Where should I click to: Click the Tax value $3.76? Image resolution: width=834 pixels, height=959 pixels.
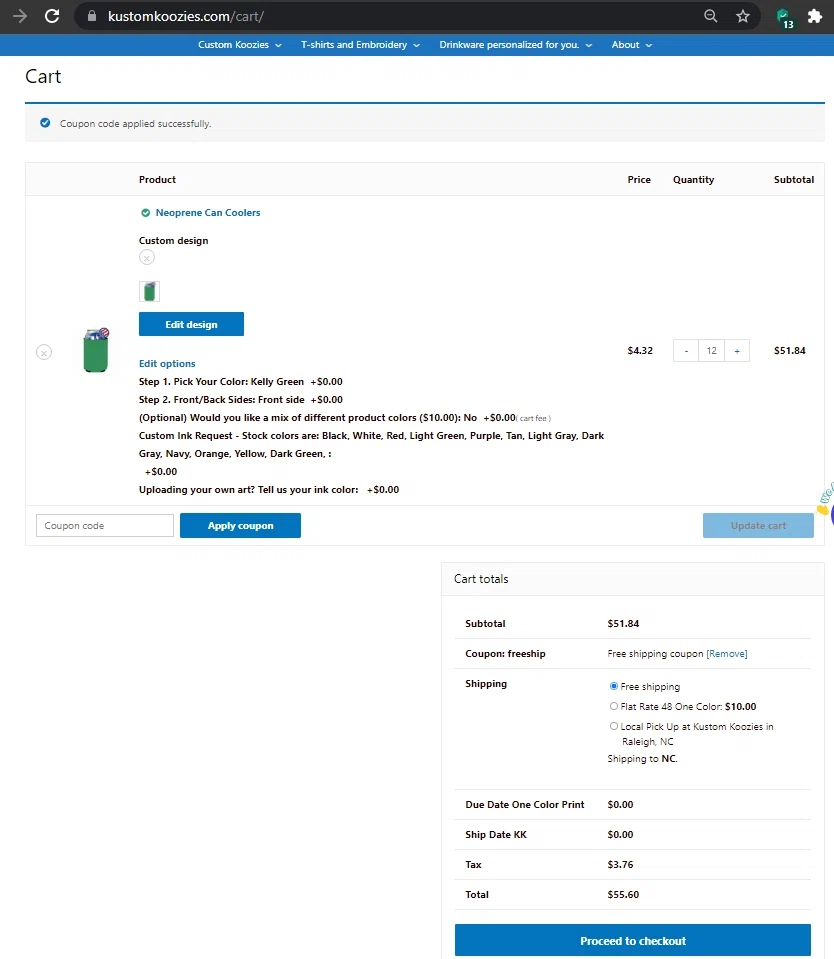click(x=620, y=864)
